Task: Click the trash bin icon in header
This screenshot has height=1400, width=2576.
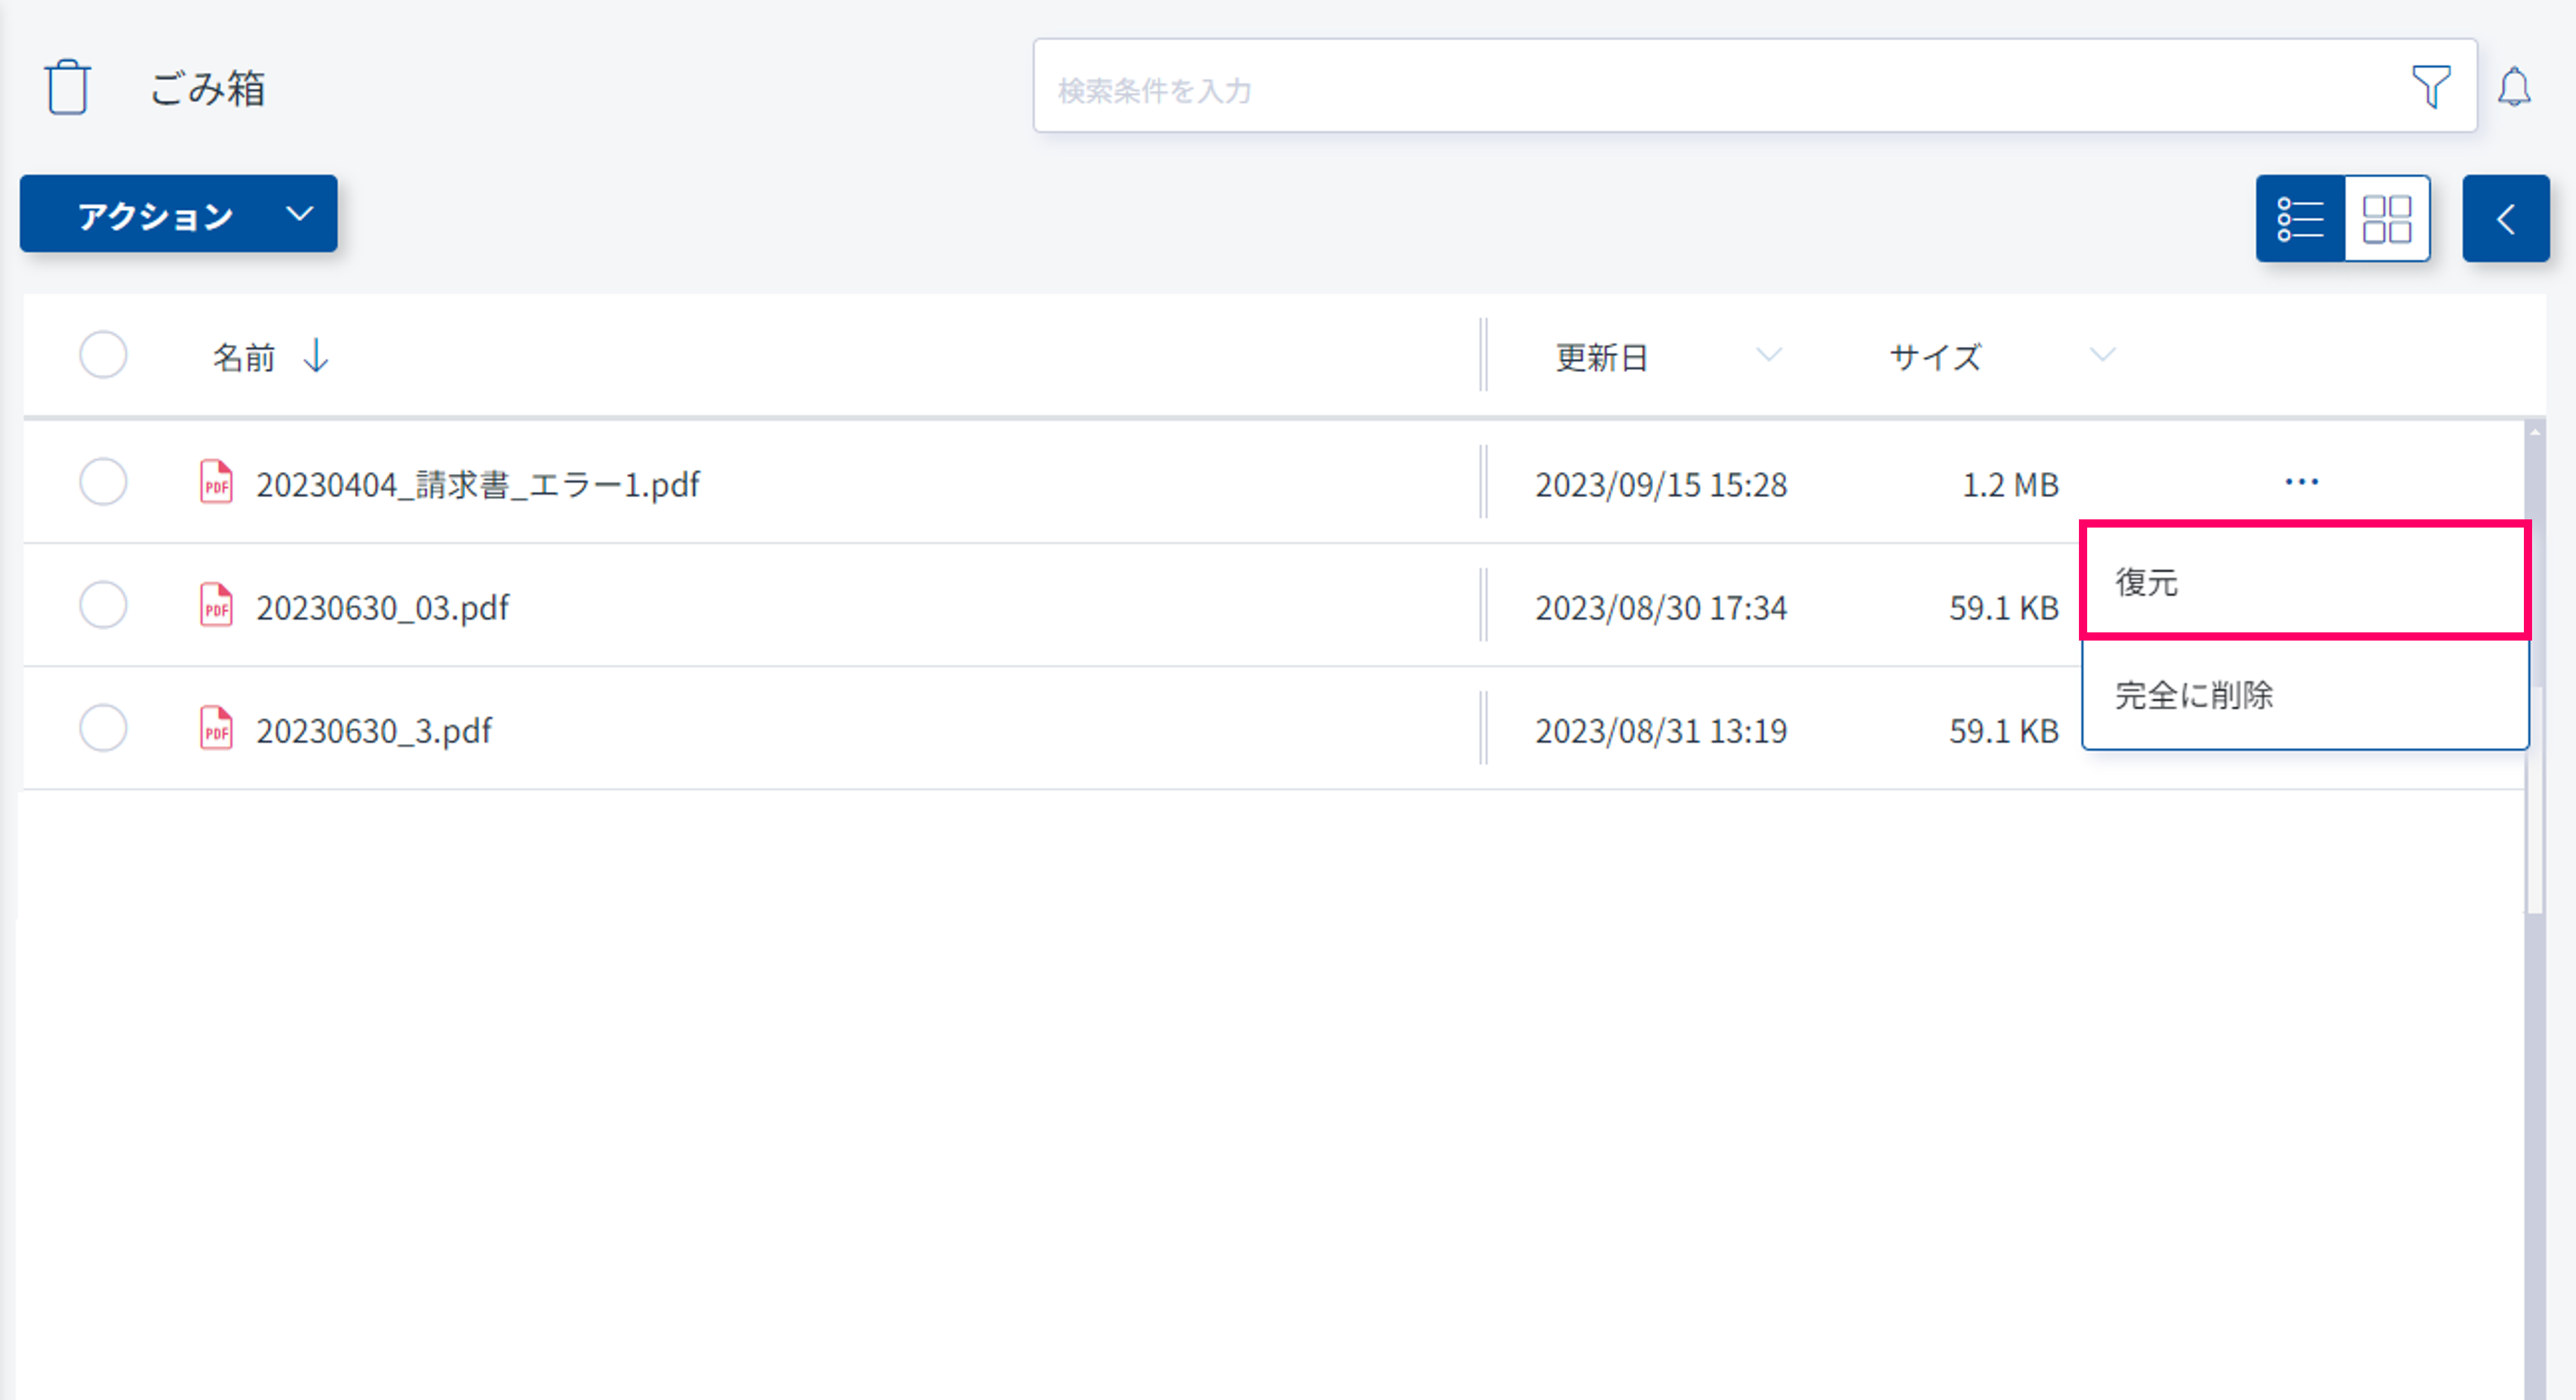Action: 67,88
